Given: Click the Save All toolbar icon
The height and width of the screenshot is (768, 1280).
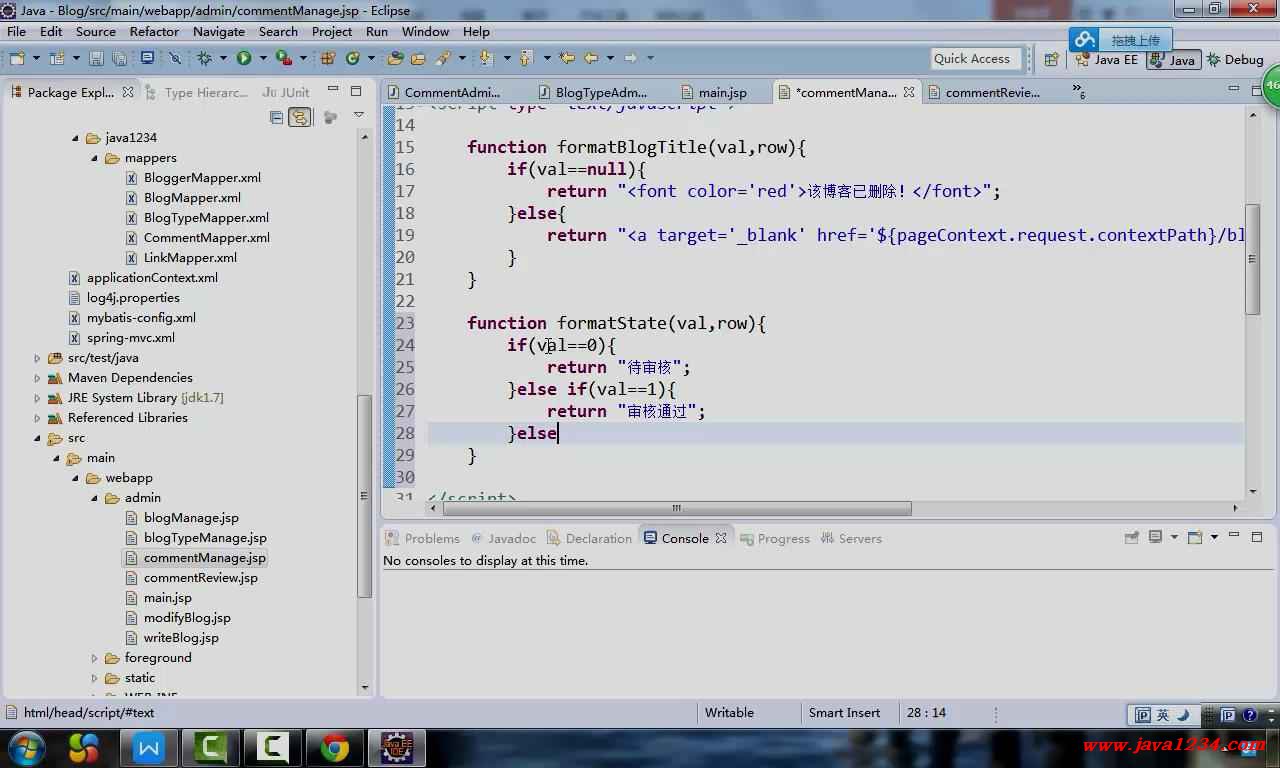Looking at the screenshot, I should pos(120,58).
